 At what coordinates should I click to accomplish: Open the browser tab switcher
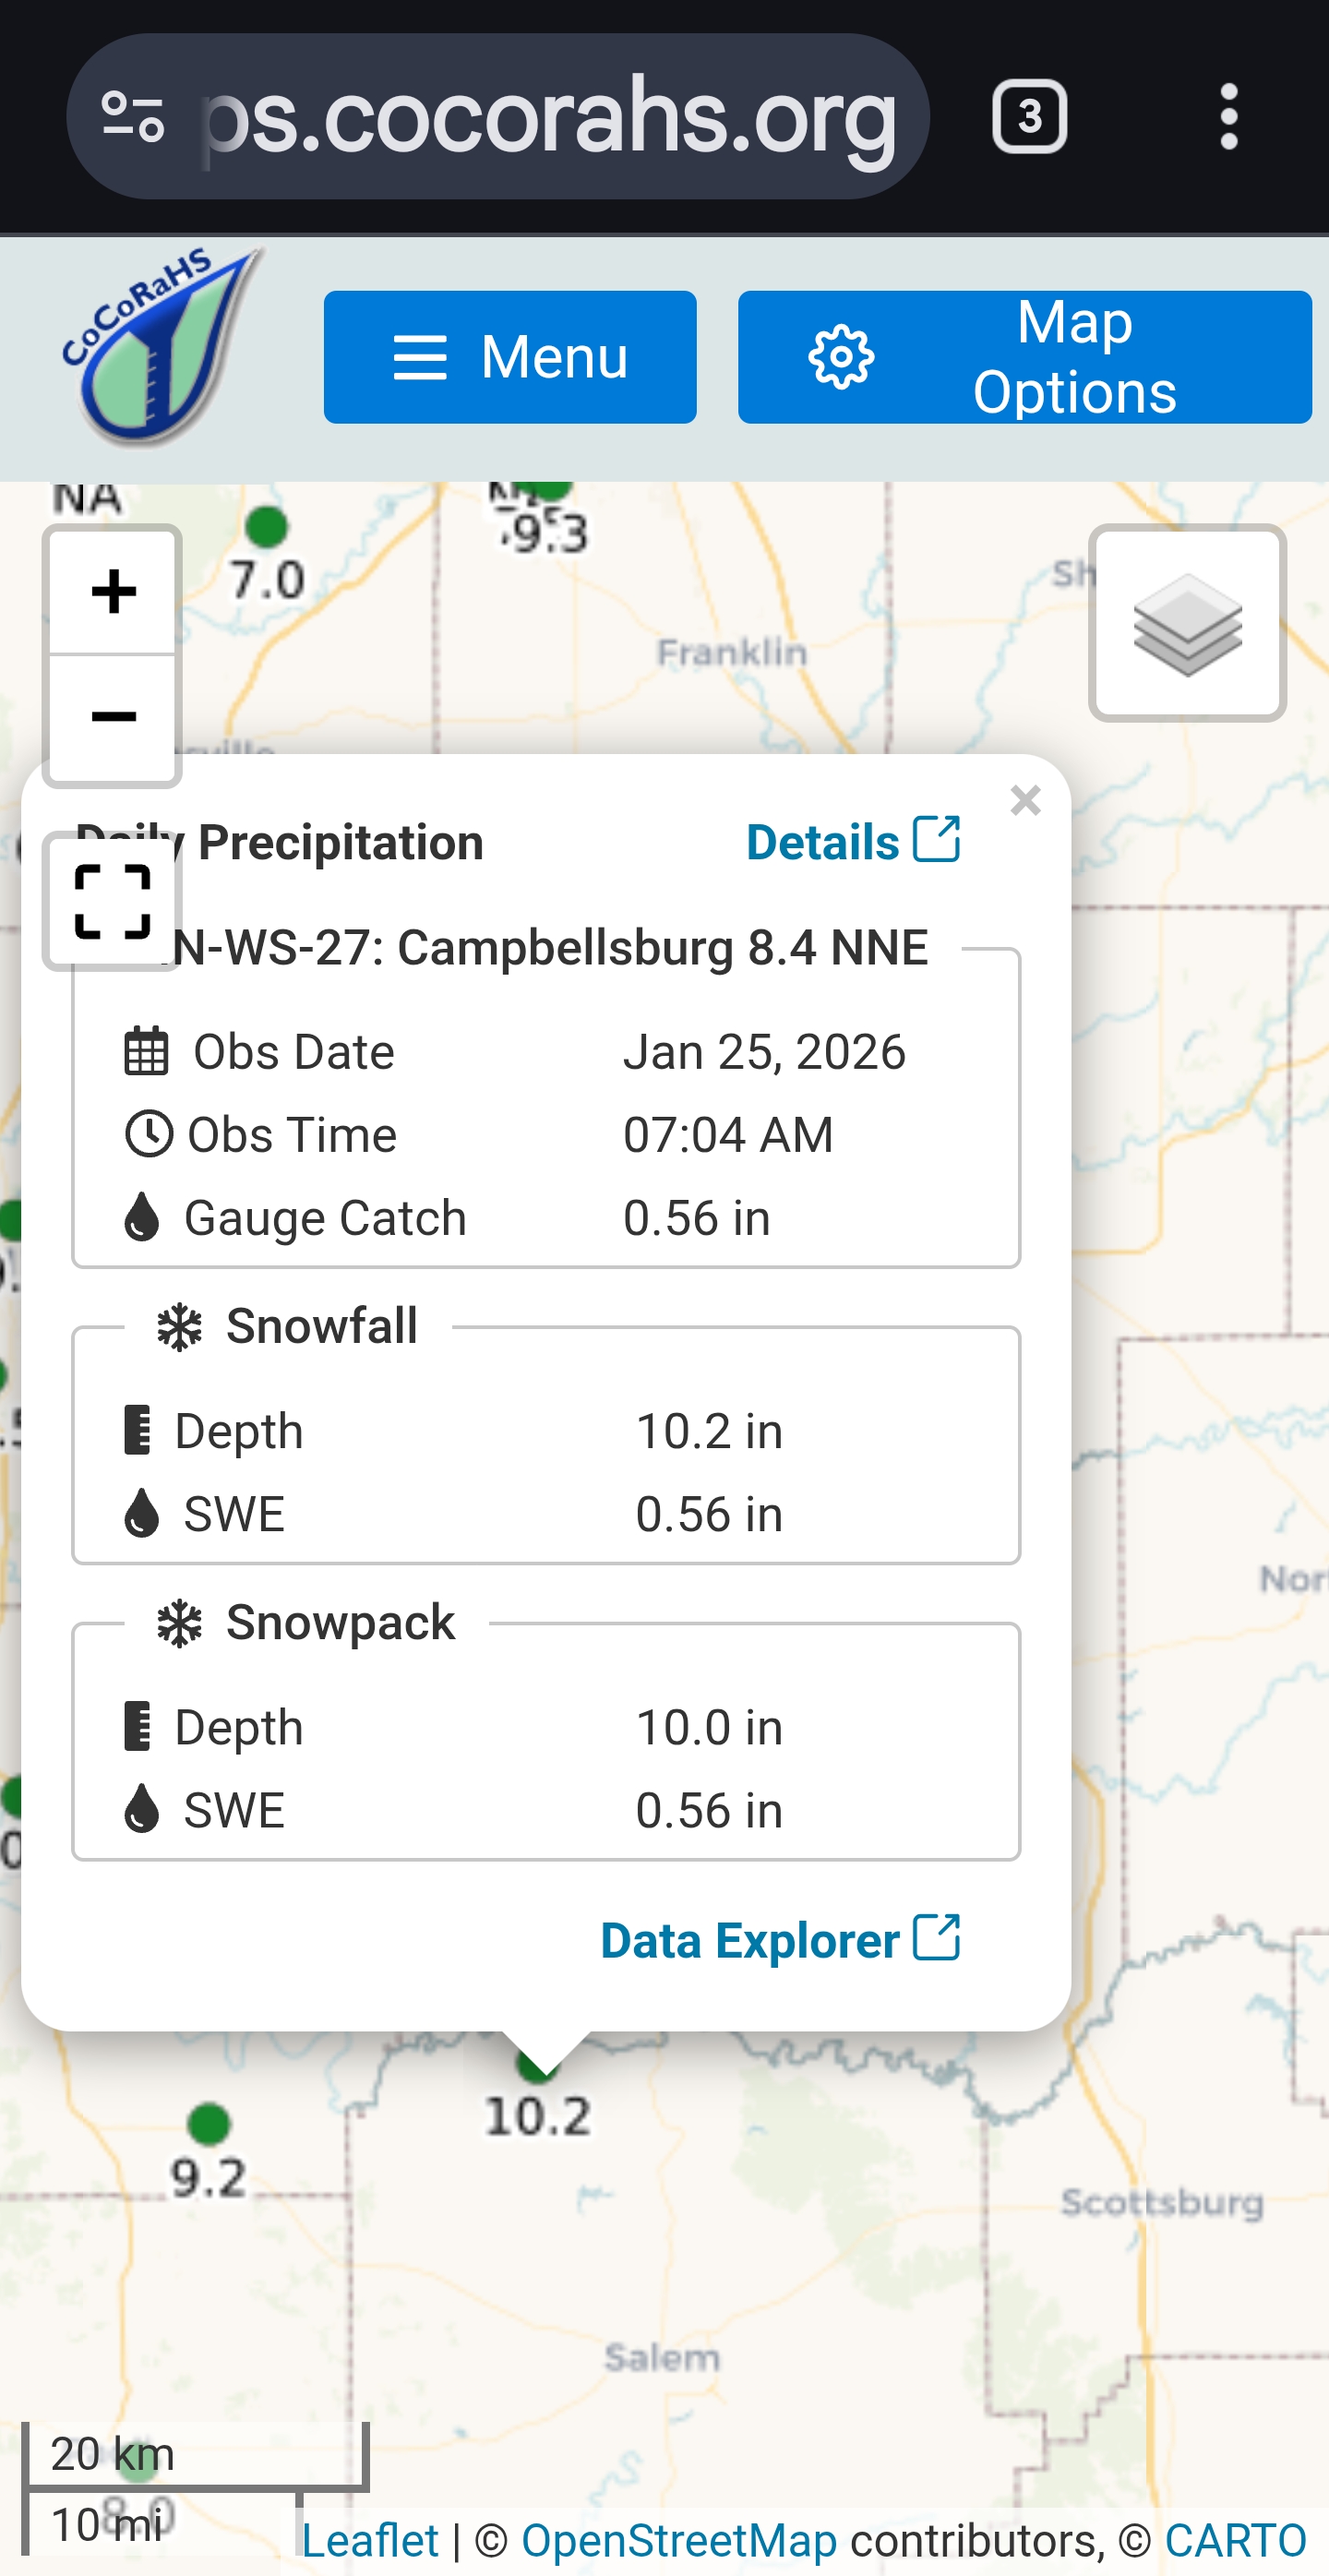click(x=1029, y=117)
